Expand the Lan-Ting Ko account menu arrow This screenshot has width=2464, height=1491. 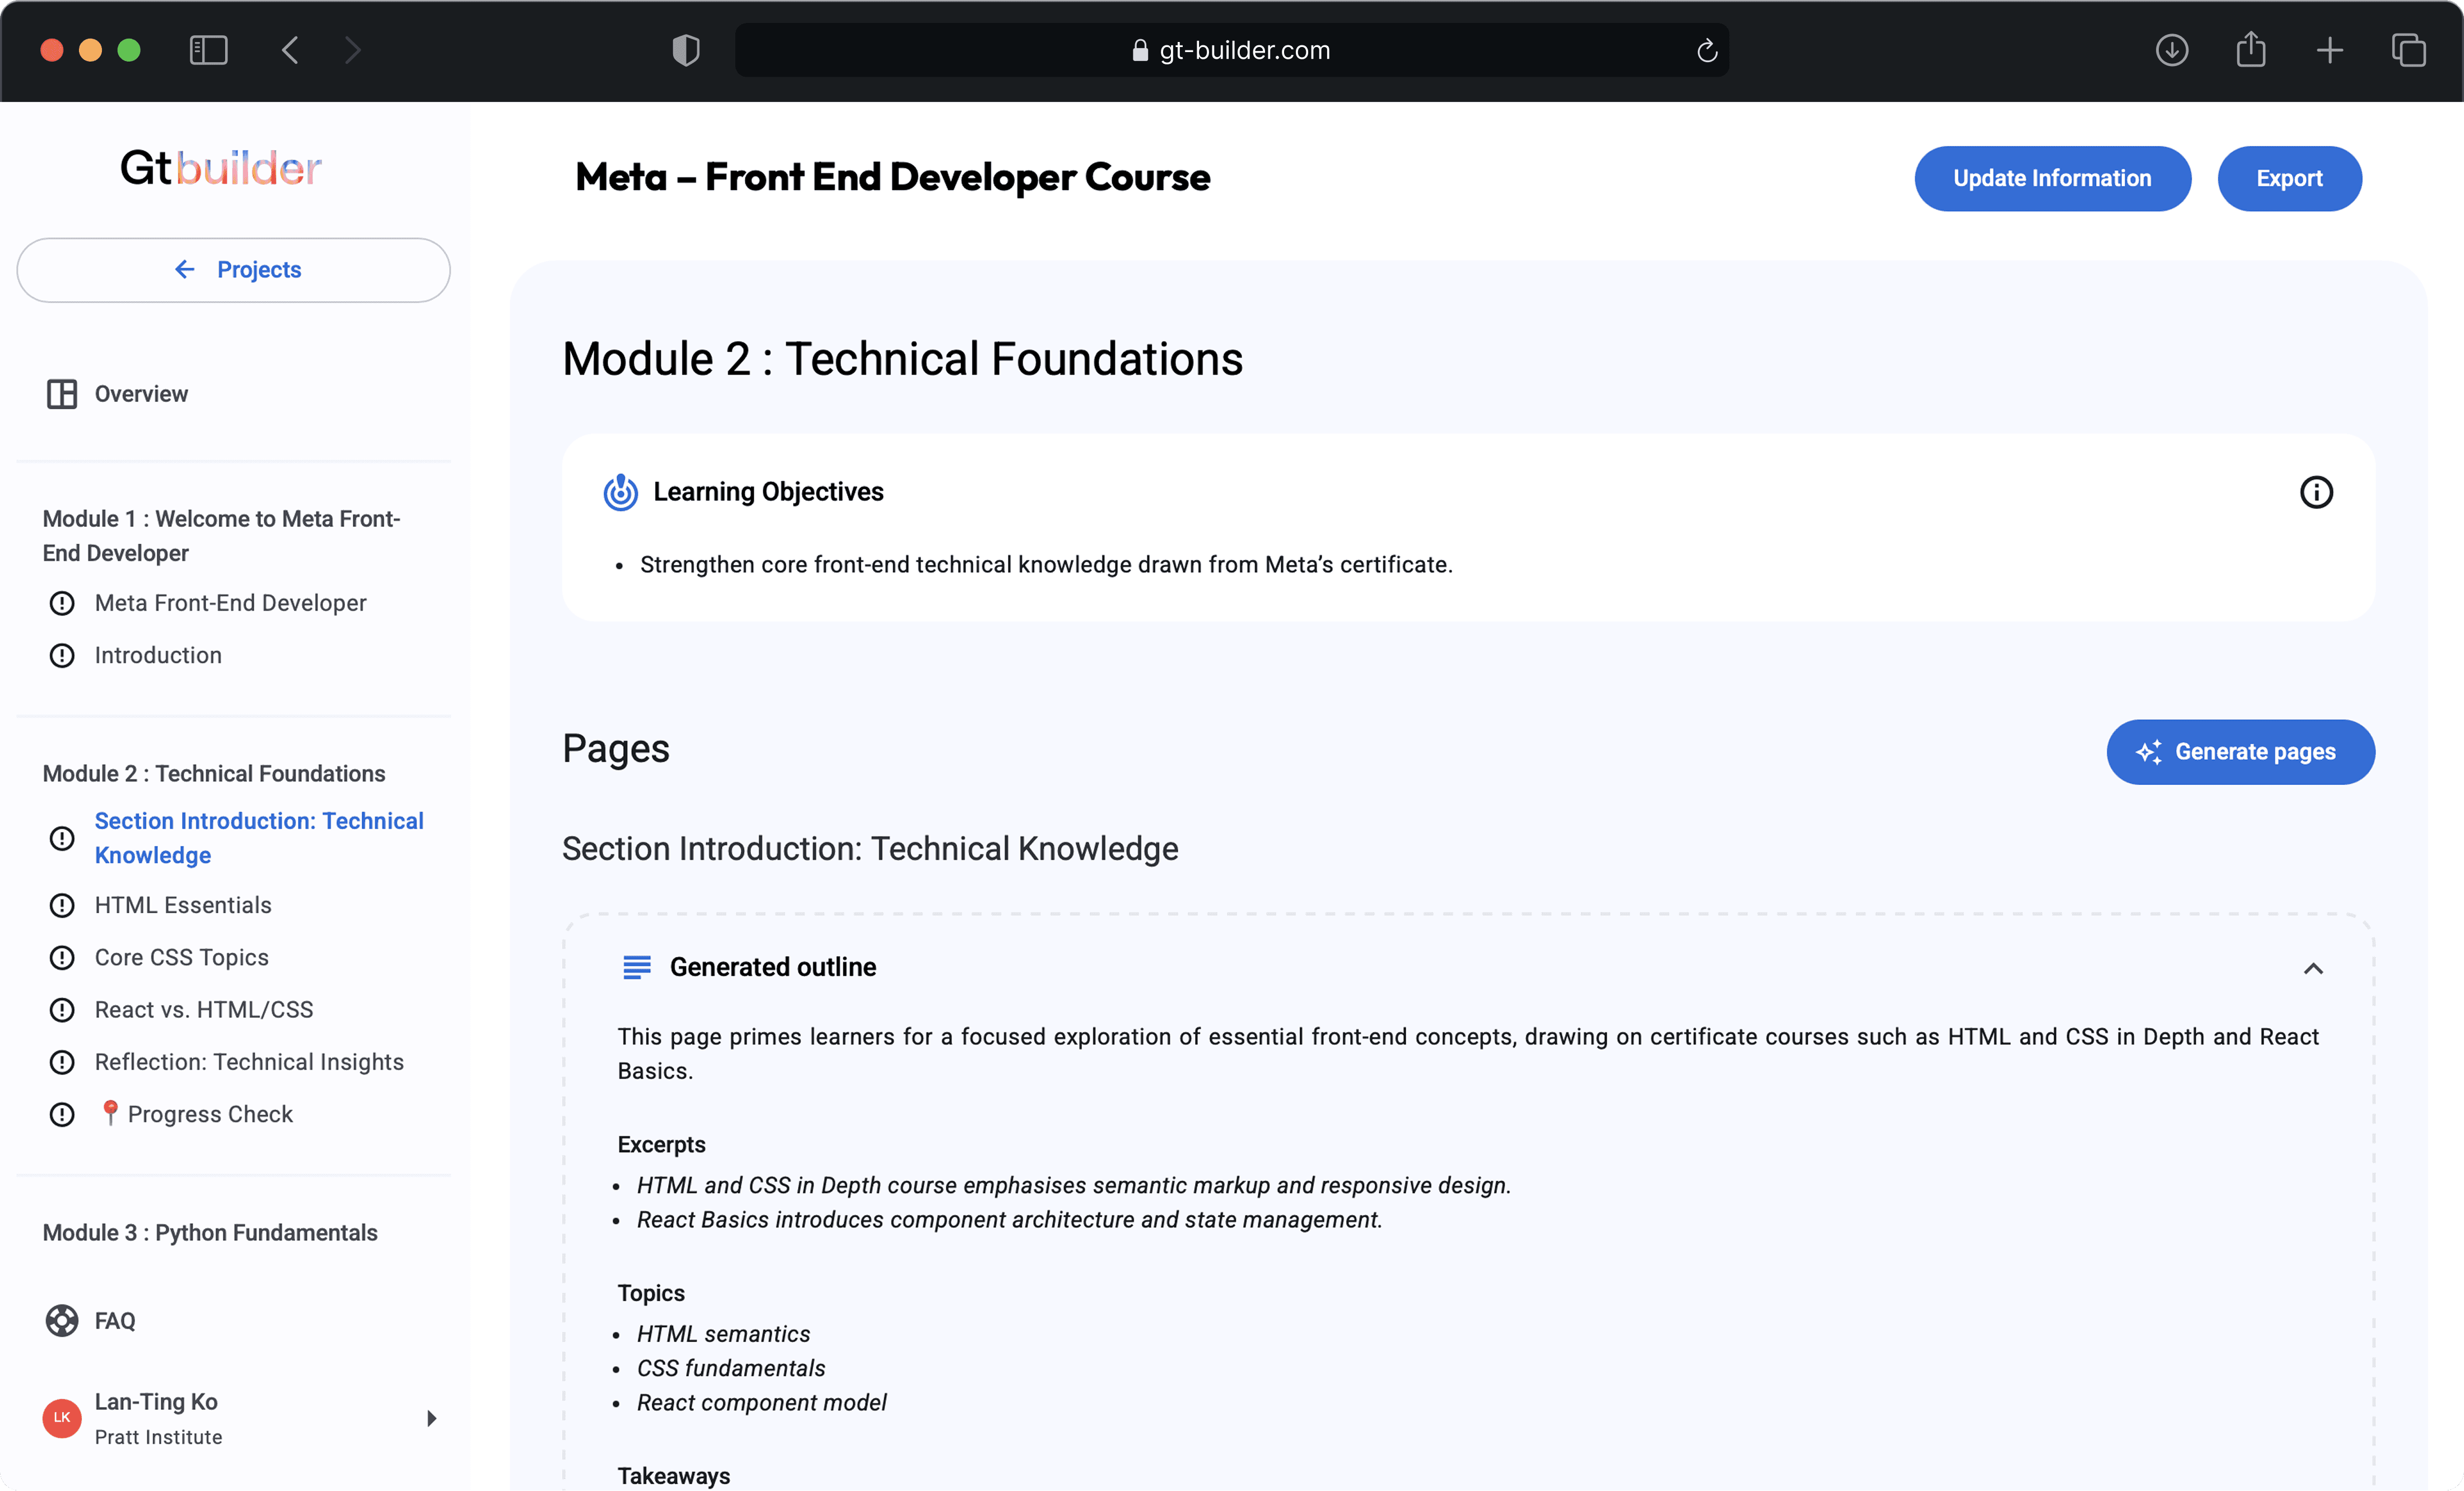tap(431, 1418)
